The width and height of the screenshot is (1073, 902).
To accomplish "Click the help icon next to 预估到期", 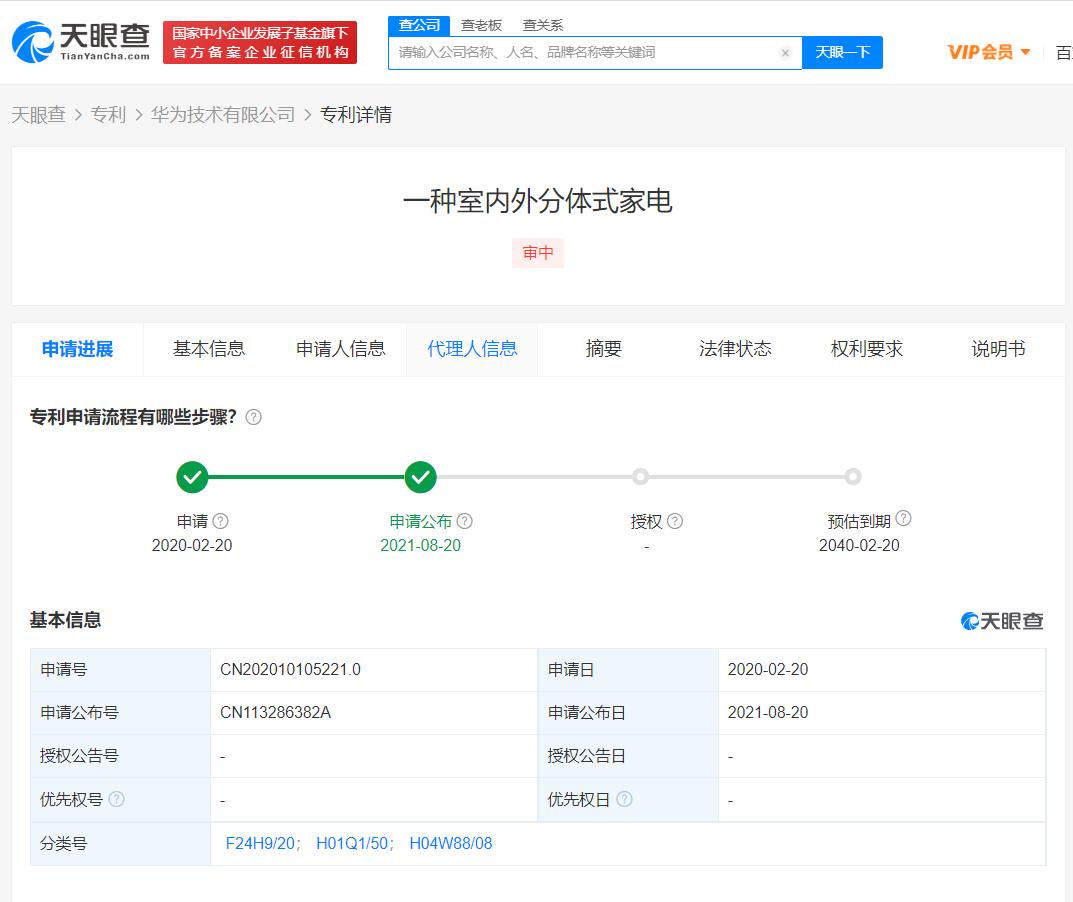I will [903, 519].
